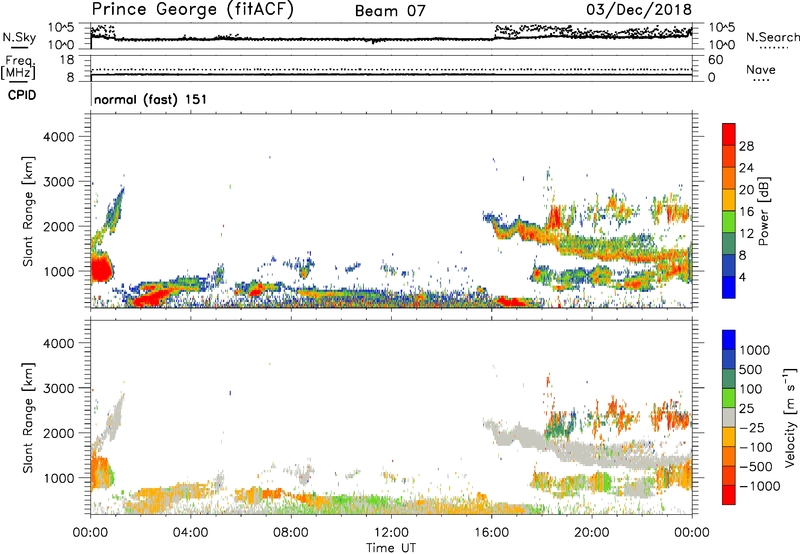Click the date "03/Dec/2018"
The width and height of the screenshot is (800, 554).
tap(639, 9)
